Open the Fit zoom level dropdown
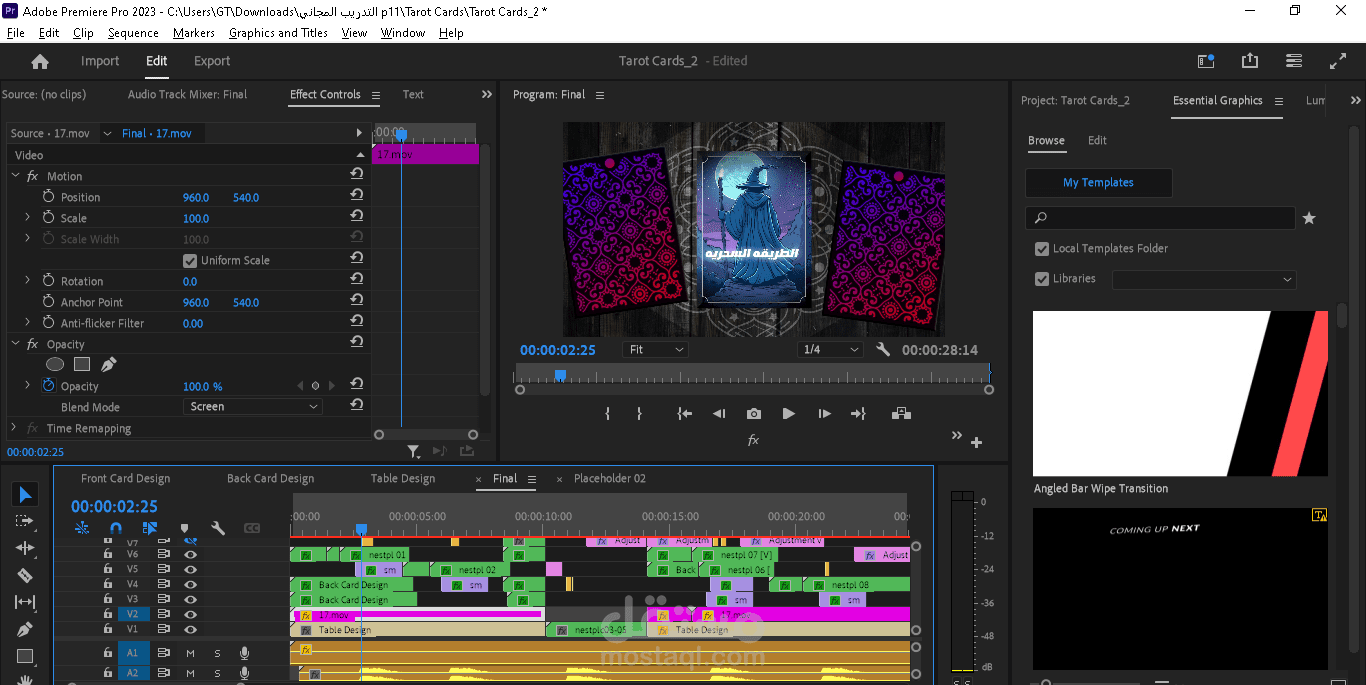The width and height of the screenshot is (1366, 685). [x=655, y=350]
